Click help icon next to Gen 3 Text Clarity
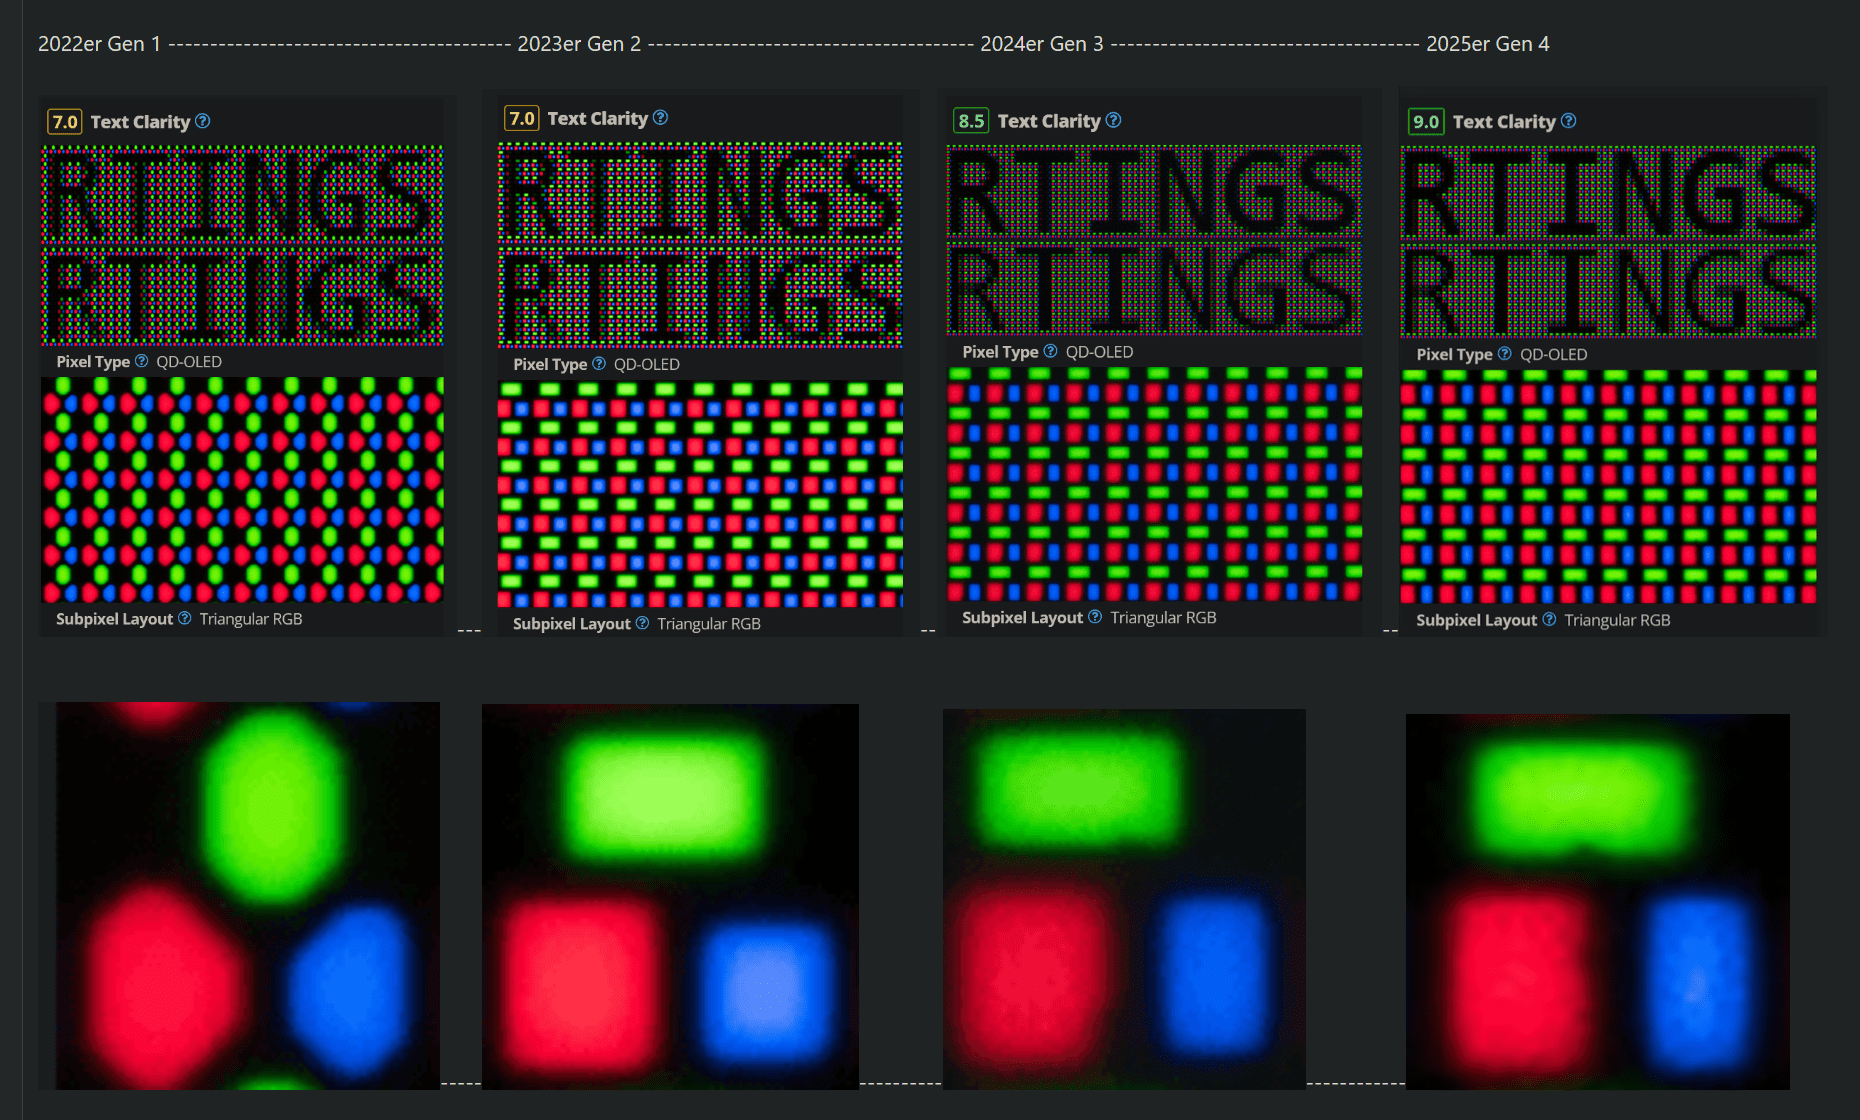The image size is (1860, 1120). tap(1114, 120)
